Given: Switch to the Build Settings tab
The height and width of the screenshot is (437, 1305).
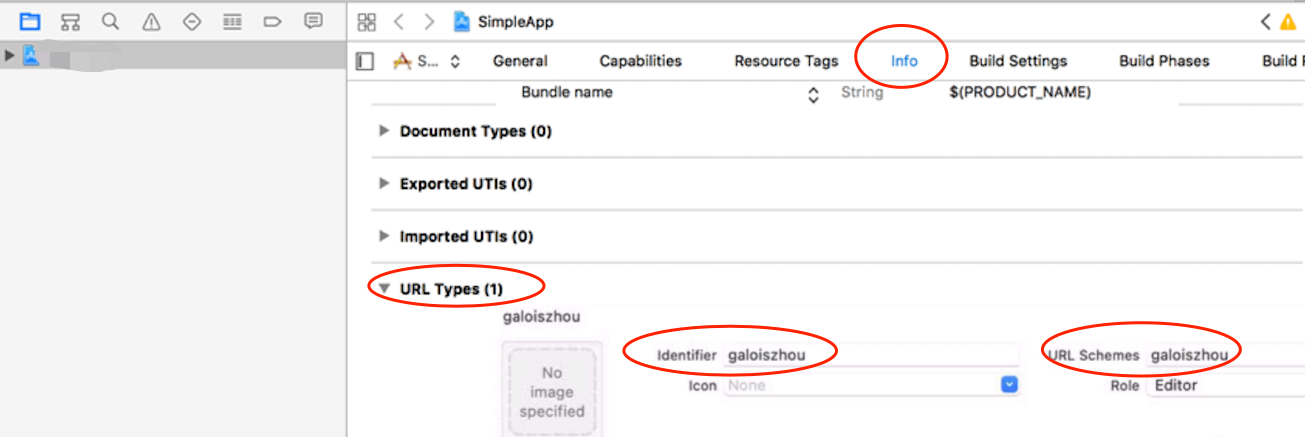Looking at the screenshot, I should click(1018, 61).
